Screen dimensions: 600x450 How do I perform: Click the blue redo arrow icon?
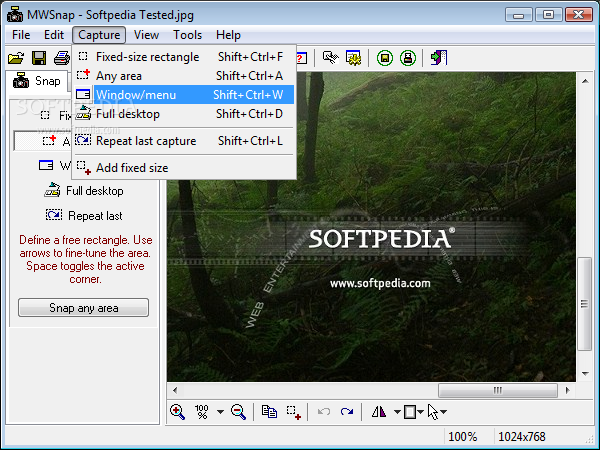tap(347, 412)
